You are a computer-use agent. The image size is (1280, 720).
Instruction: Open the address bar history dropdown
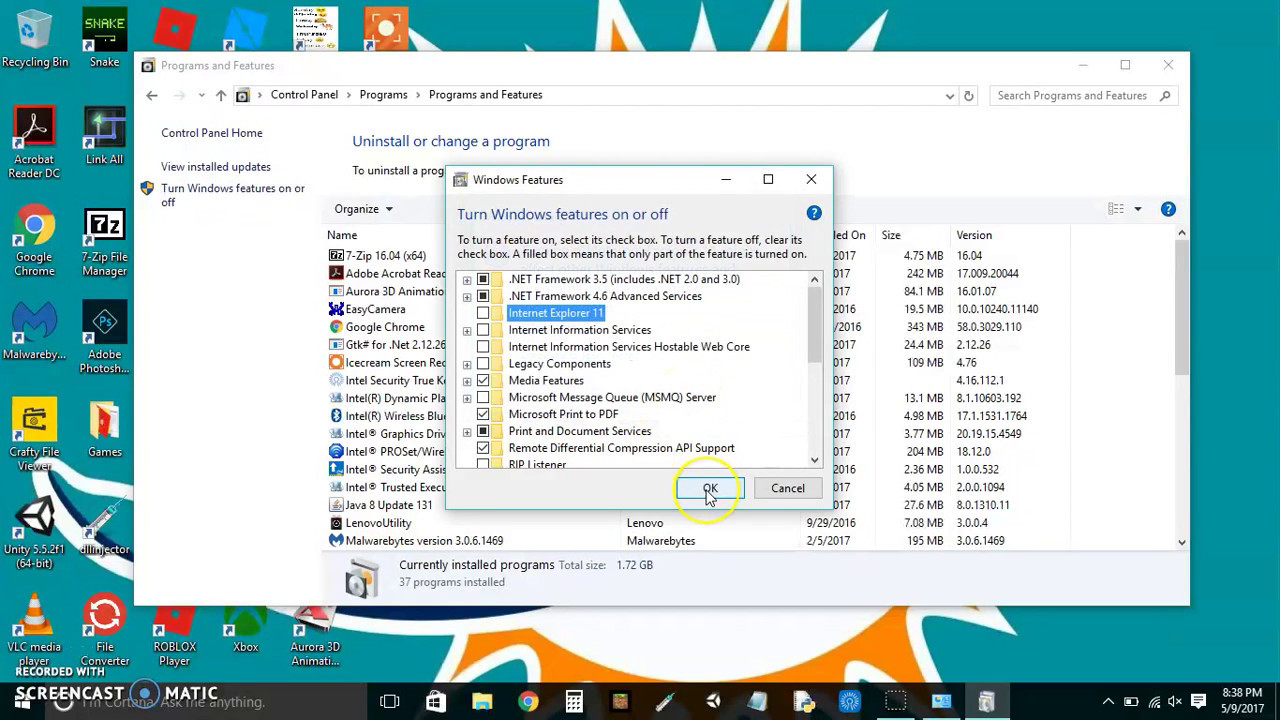pyautogui.click(x=950, y=96)
